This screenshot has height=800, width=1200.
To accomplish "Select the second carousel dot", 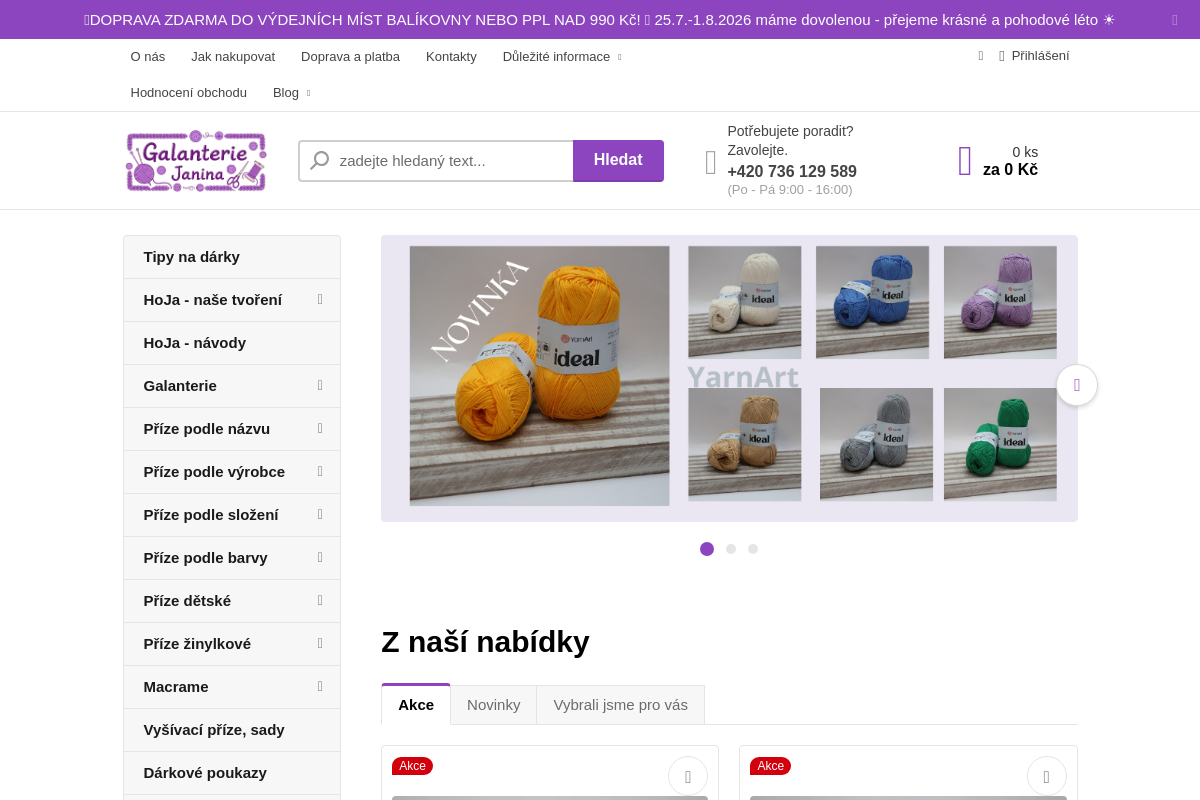I will point(731,549).
